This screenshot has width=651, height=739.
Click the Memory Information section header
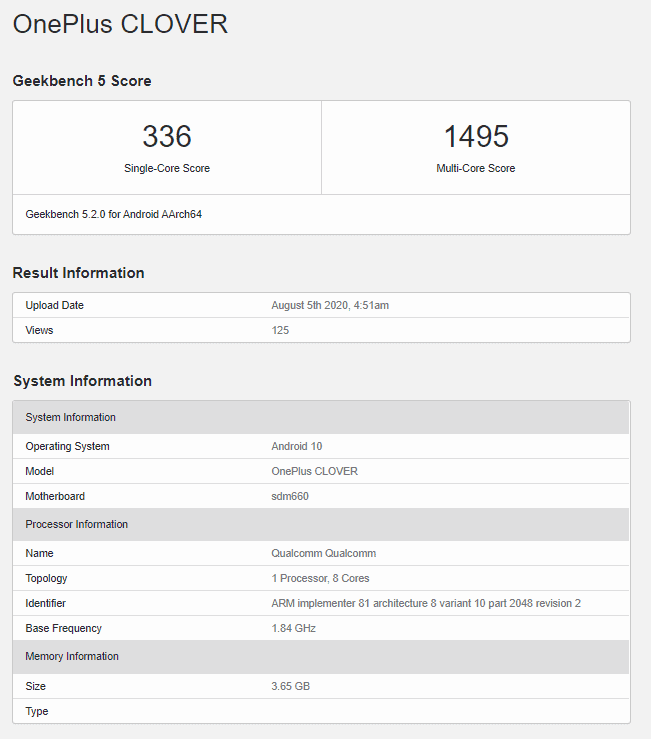(x=321, y=657)
